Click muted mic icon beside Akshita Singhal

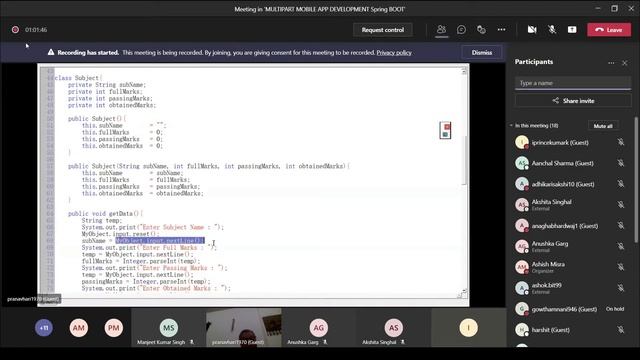click(620, 204)
